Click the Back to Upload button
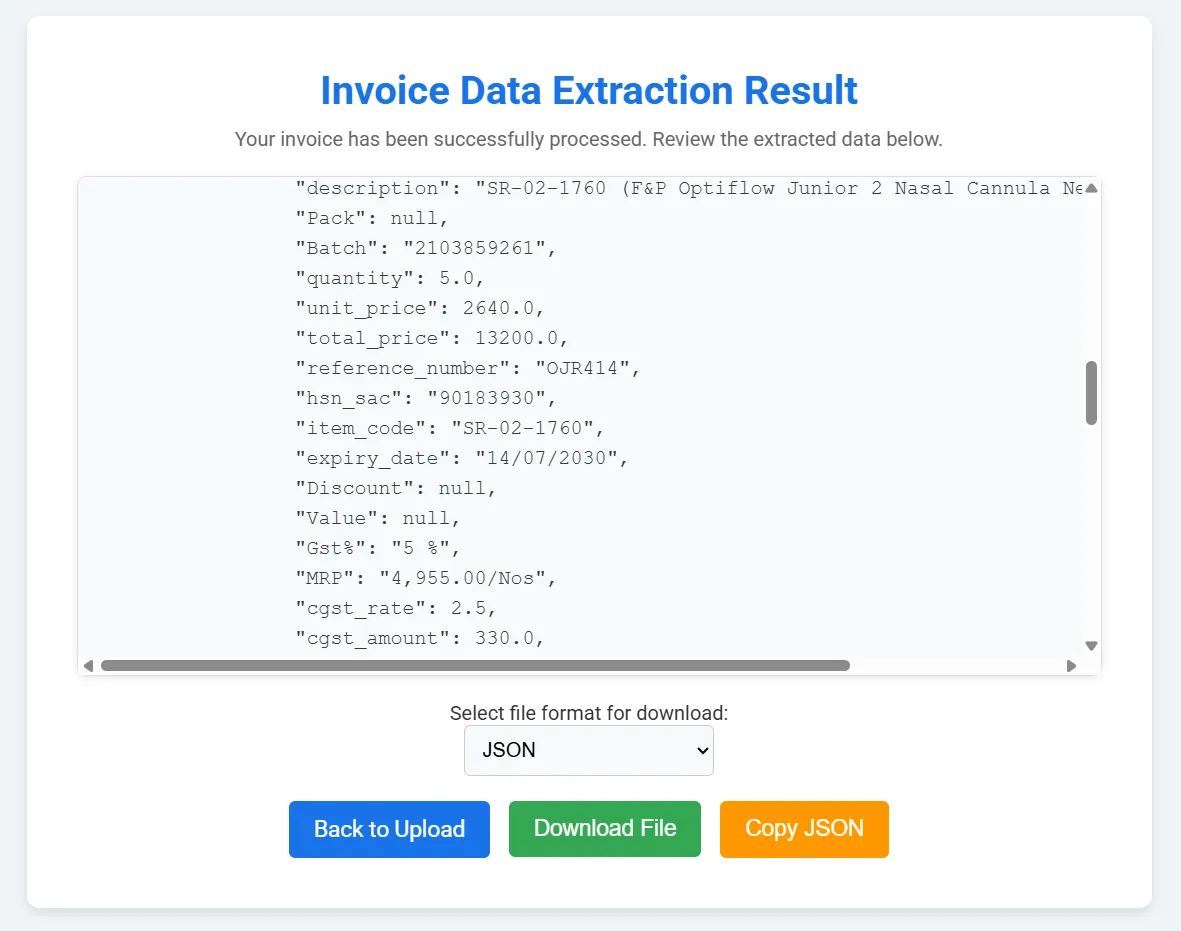Image resolution: width=1181 pixels, height=931 pixels. (x=389, y=829)
